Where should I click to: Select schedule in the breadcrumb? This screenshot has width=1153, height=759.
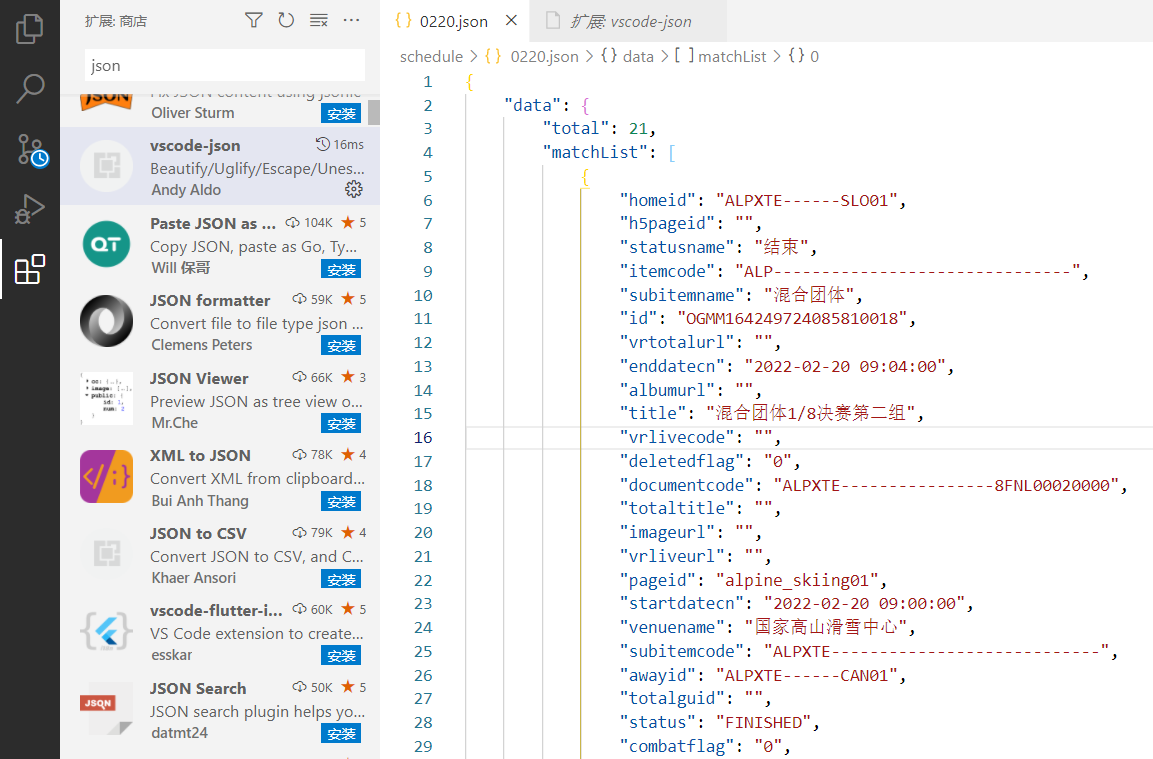coord(432,57)
